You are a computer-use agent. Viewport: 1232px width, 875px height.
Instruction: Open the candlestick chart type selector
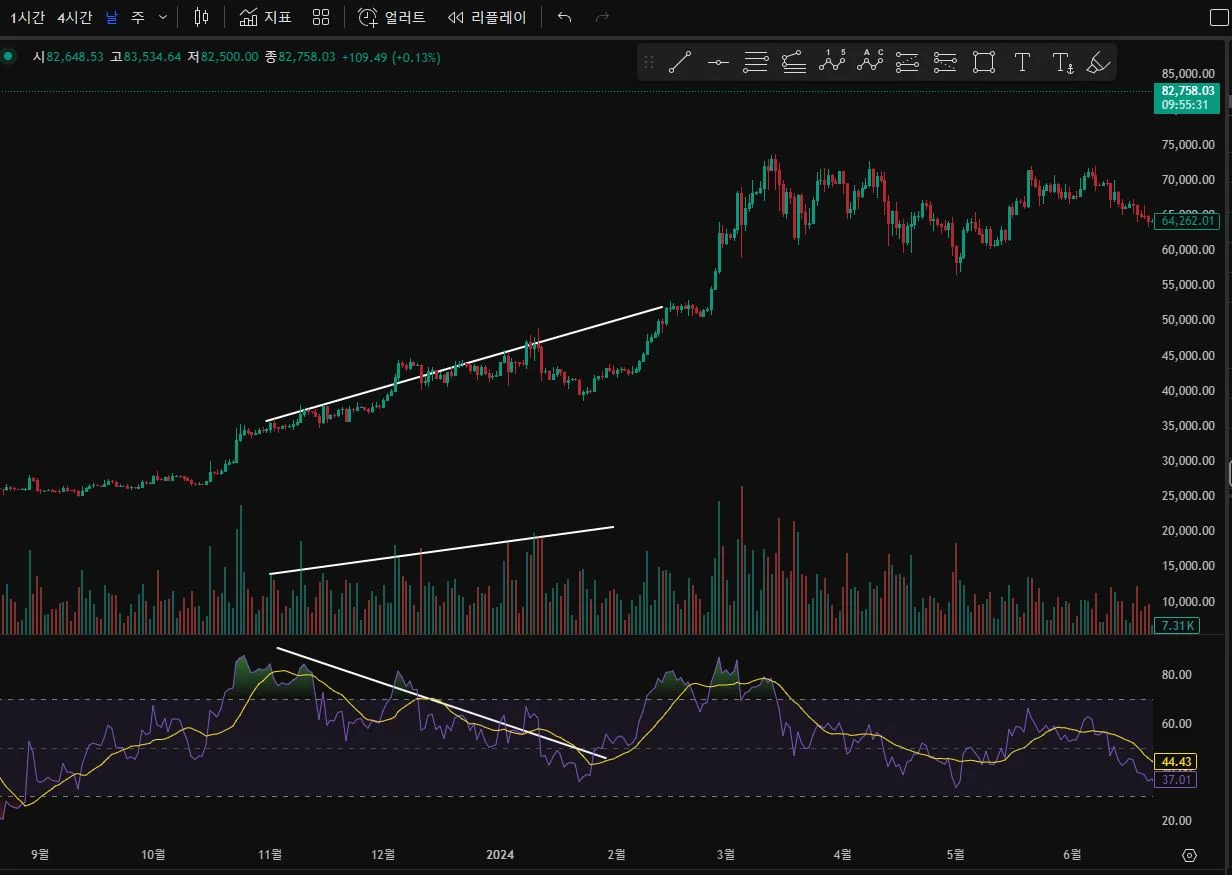pos(201,17)
